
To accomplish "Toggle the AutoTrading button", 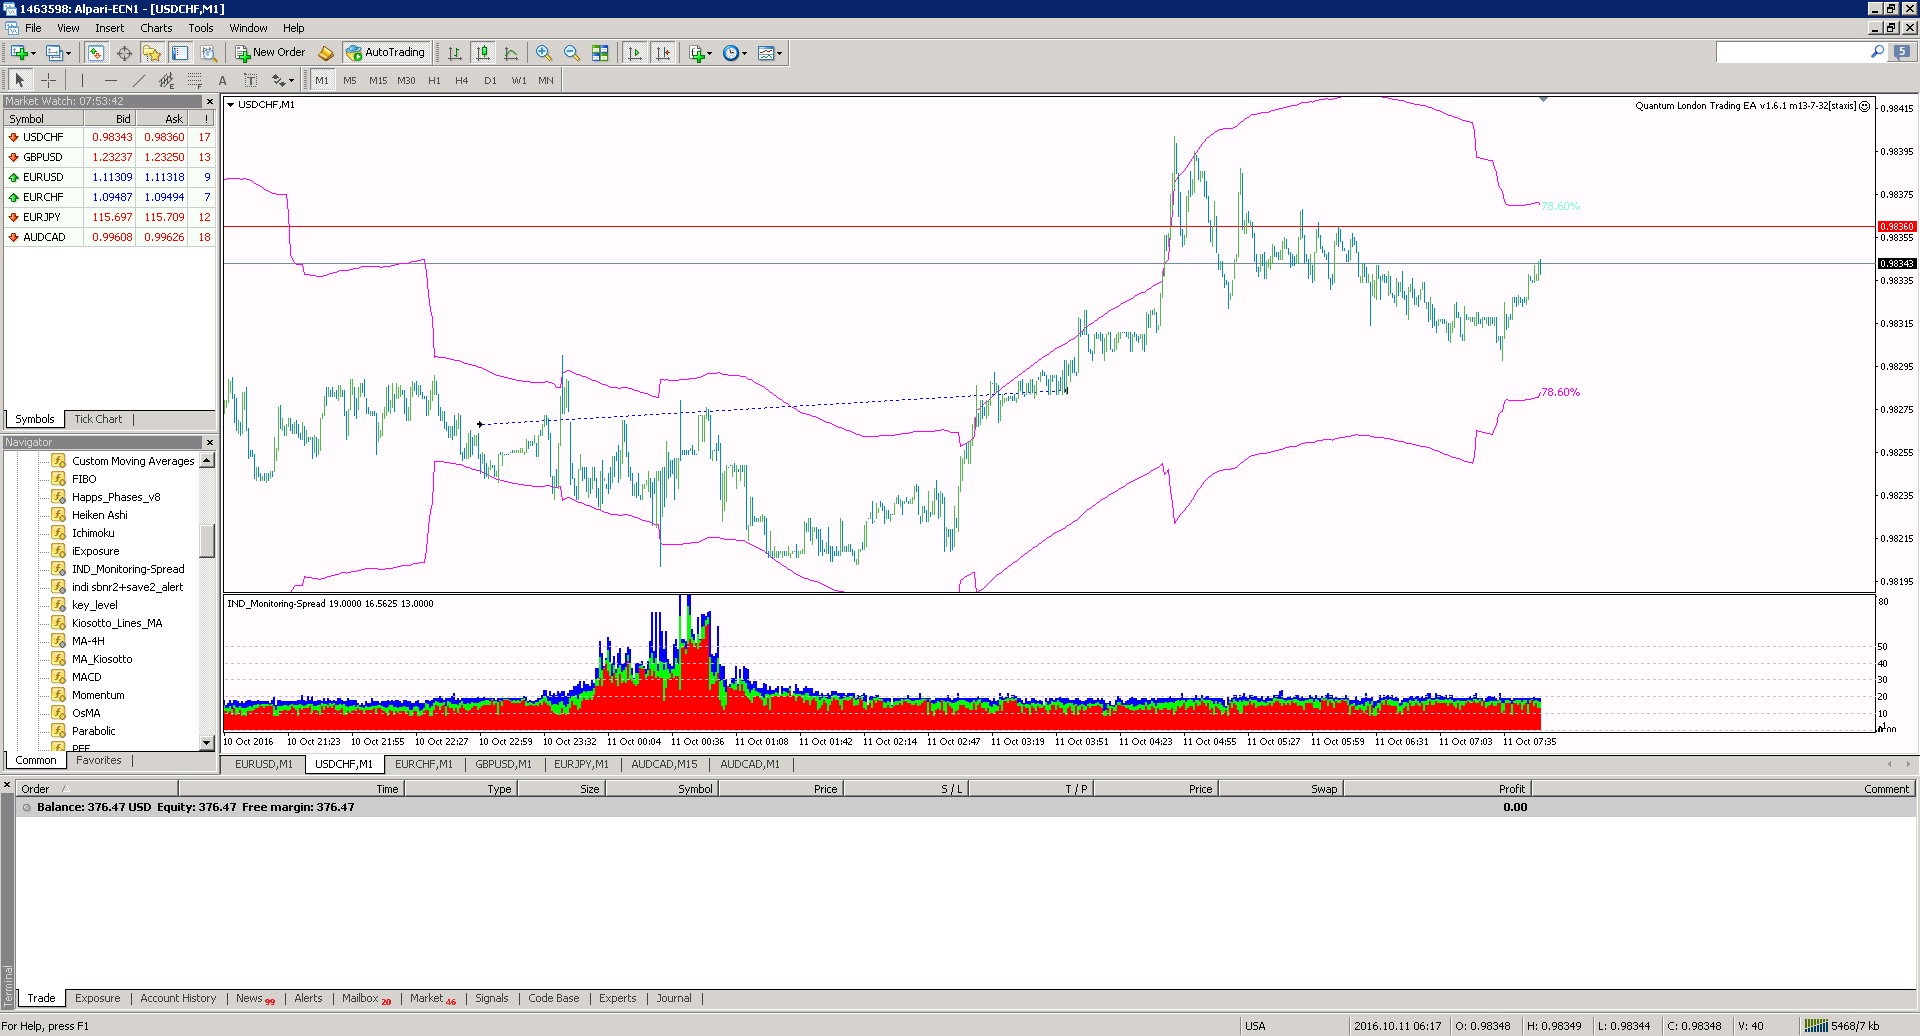I will point(386,53).
